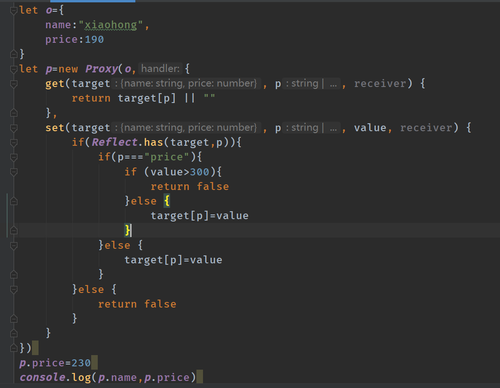Fold the get(target...) method in gutter
Viewport: 500px width, 388px height.
tap(14, 84)
